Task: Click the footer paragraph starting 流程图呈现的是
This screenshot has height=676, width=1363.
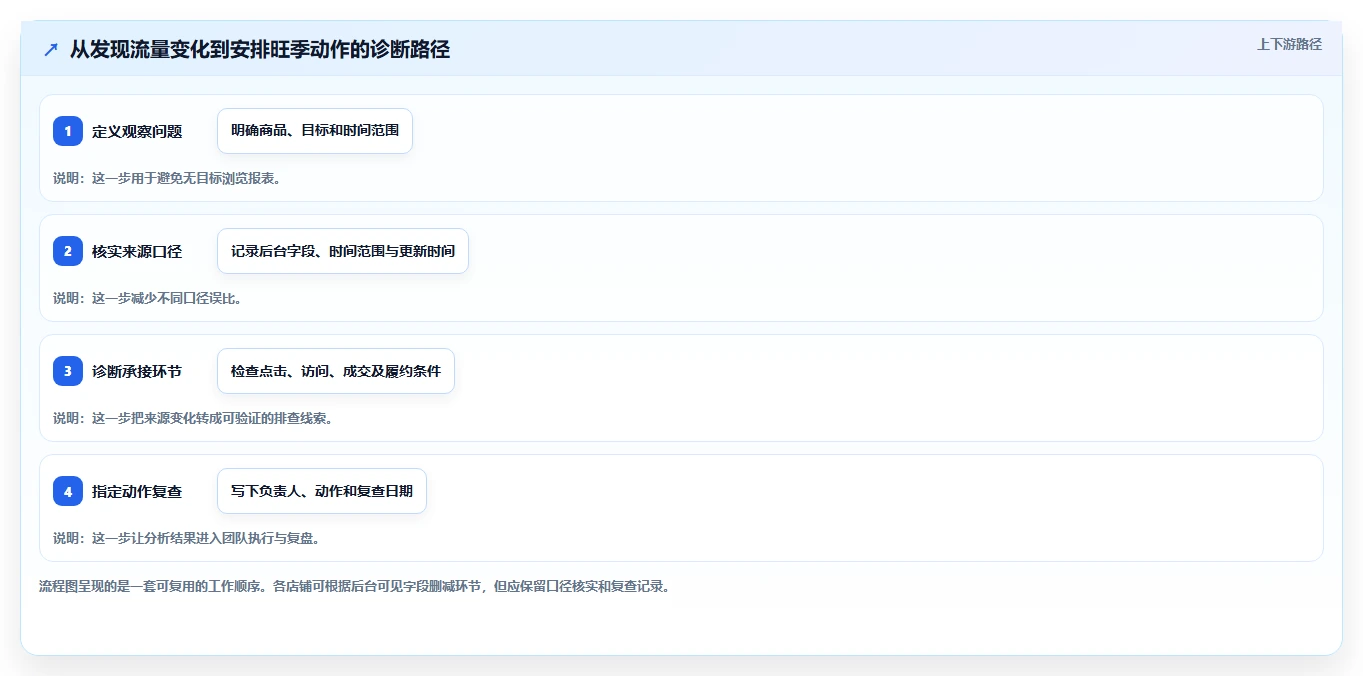Action: [354, 586]
